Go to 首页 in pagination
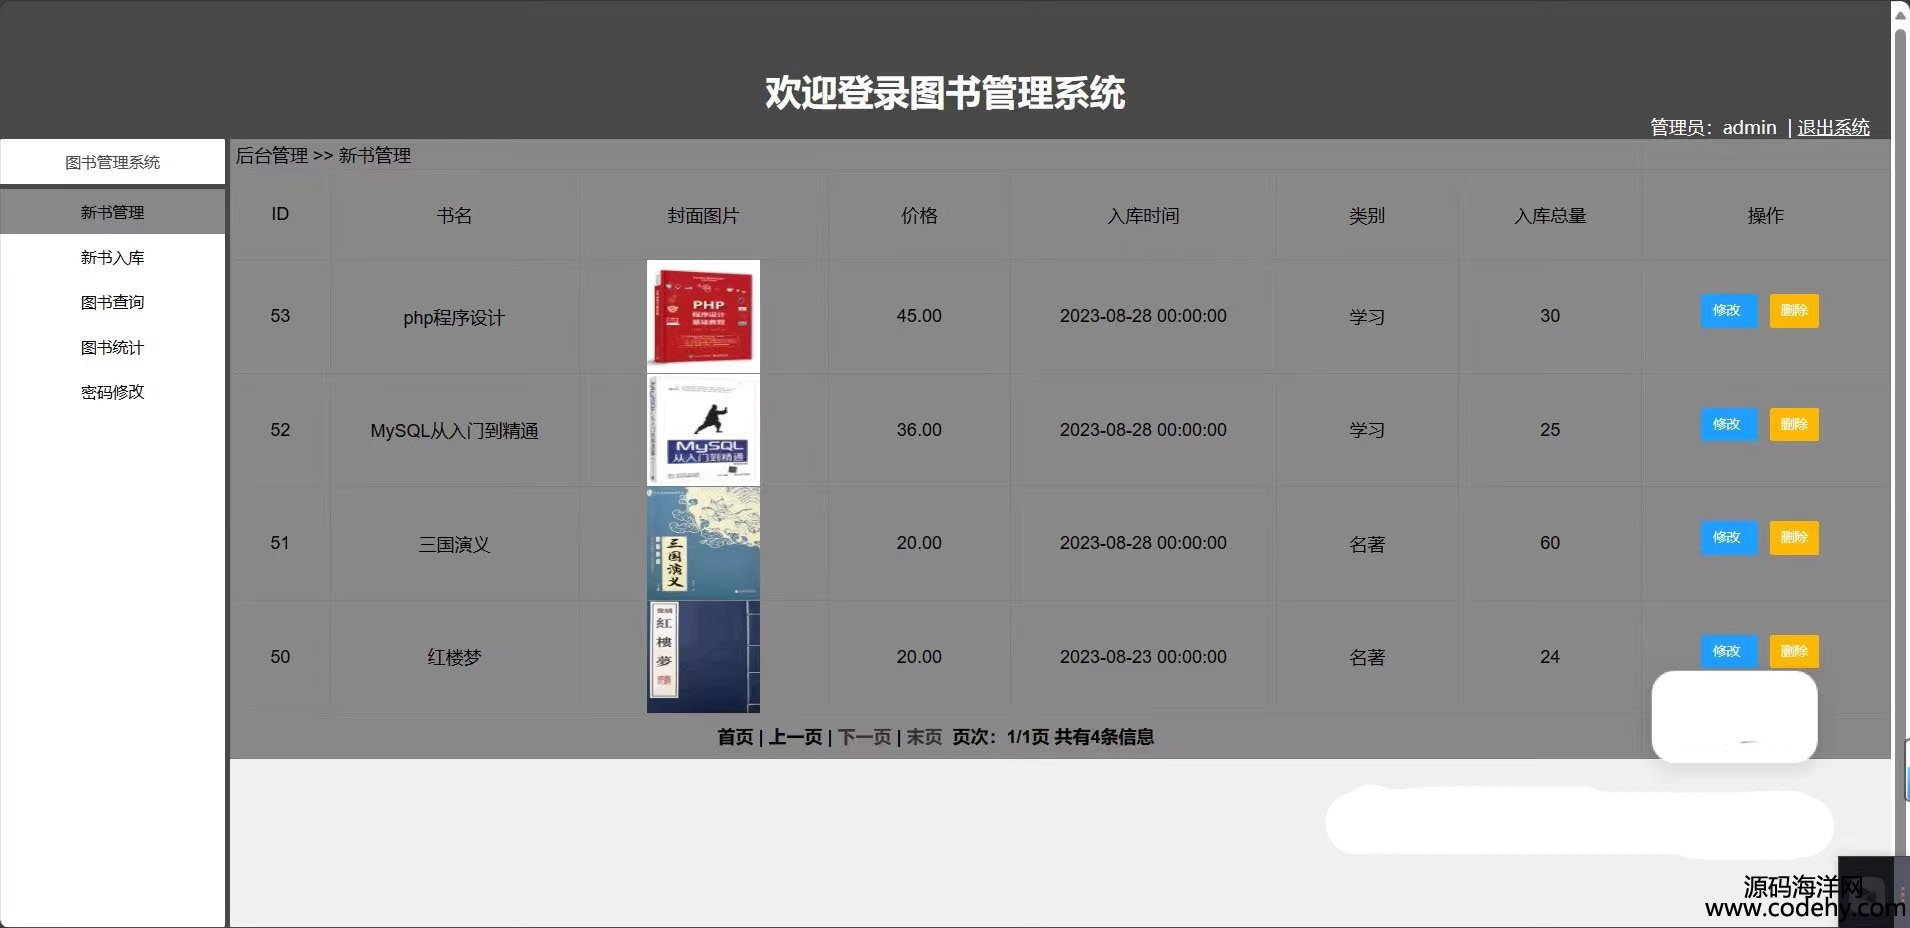This screenshot has height=928, width=1910. 735,737
